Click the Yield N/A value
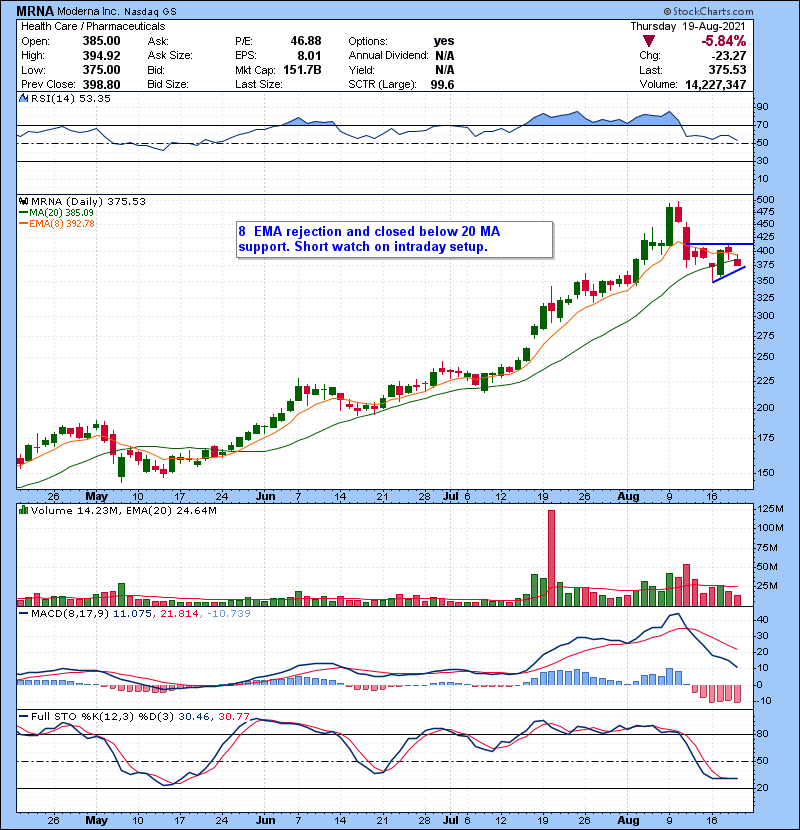The height and width of the screenshot is (830, 800). (444, 70)
